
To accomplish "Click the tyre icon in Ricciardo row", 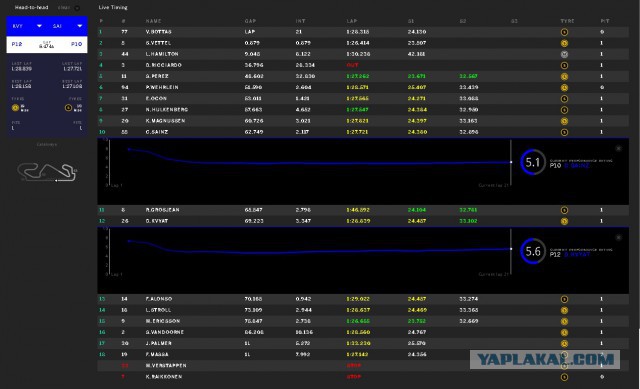I will point(564,65).
